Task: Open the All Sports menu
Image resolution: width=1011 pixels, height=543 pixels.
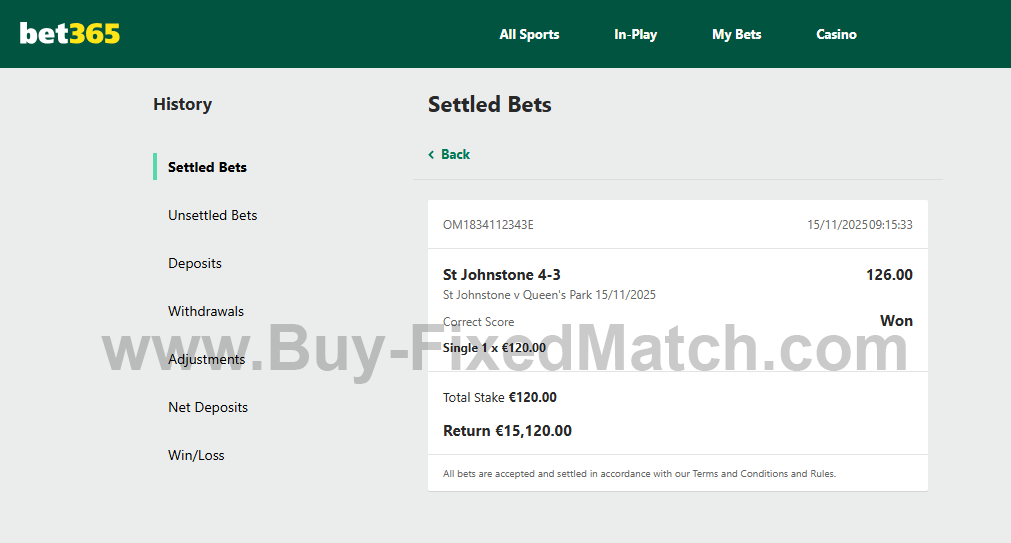Action: (529, 34)
